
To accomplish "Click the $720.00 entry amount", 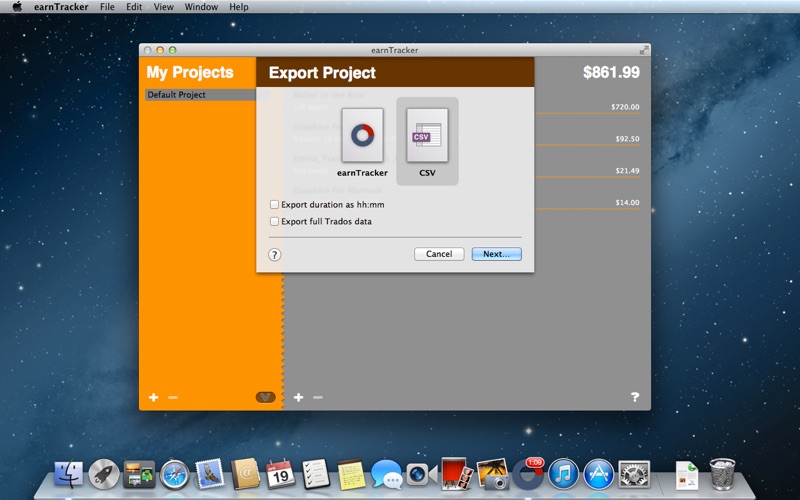I will click(625, 107).
